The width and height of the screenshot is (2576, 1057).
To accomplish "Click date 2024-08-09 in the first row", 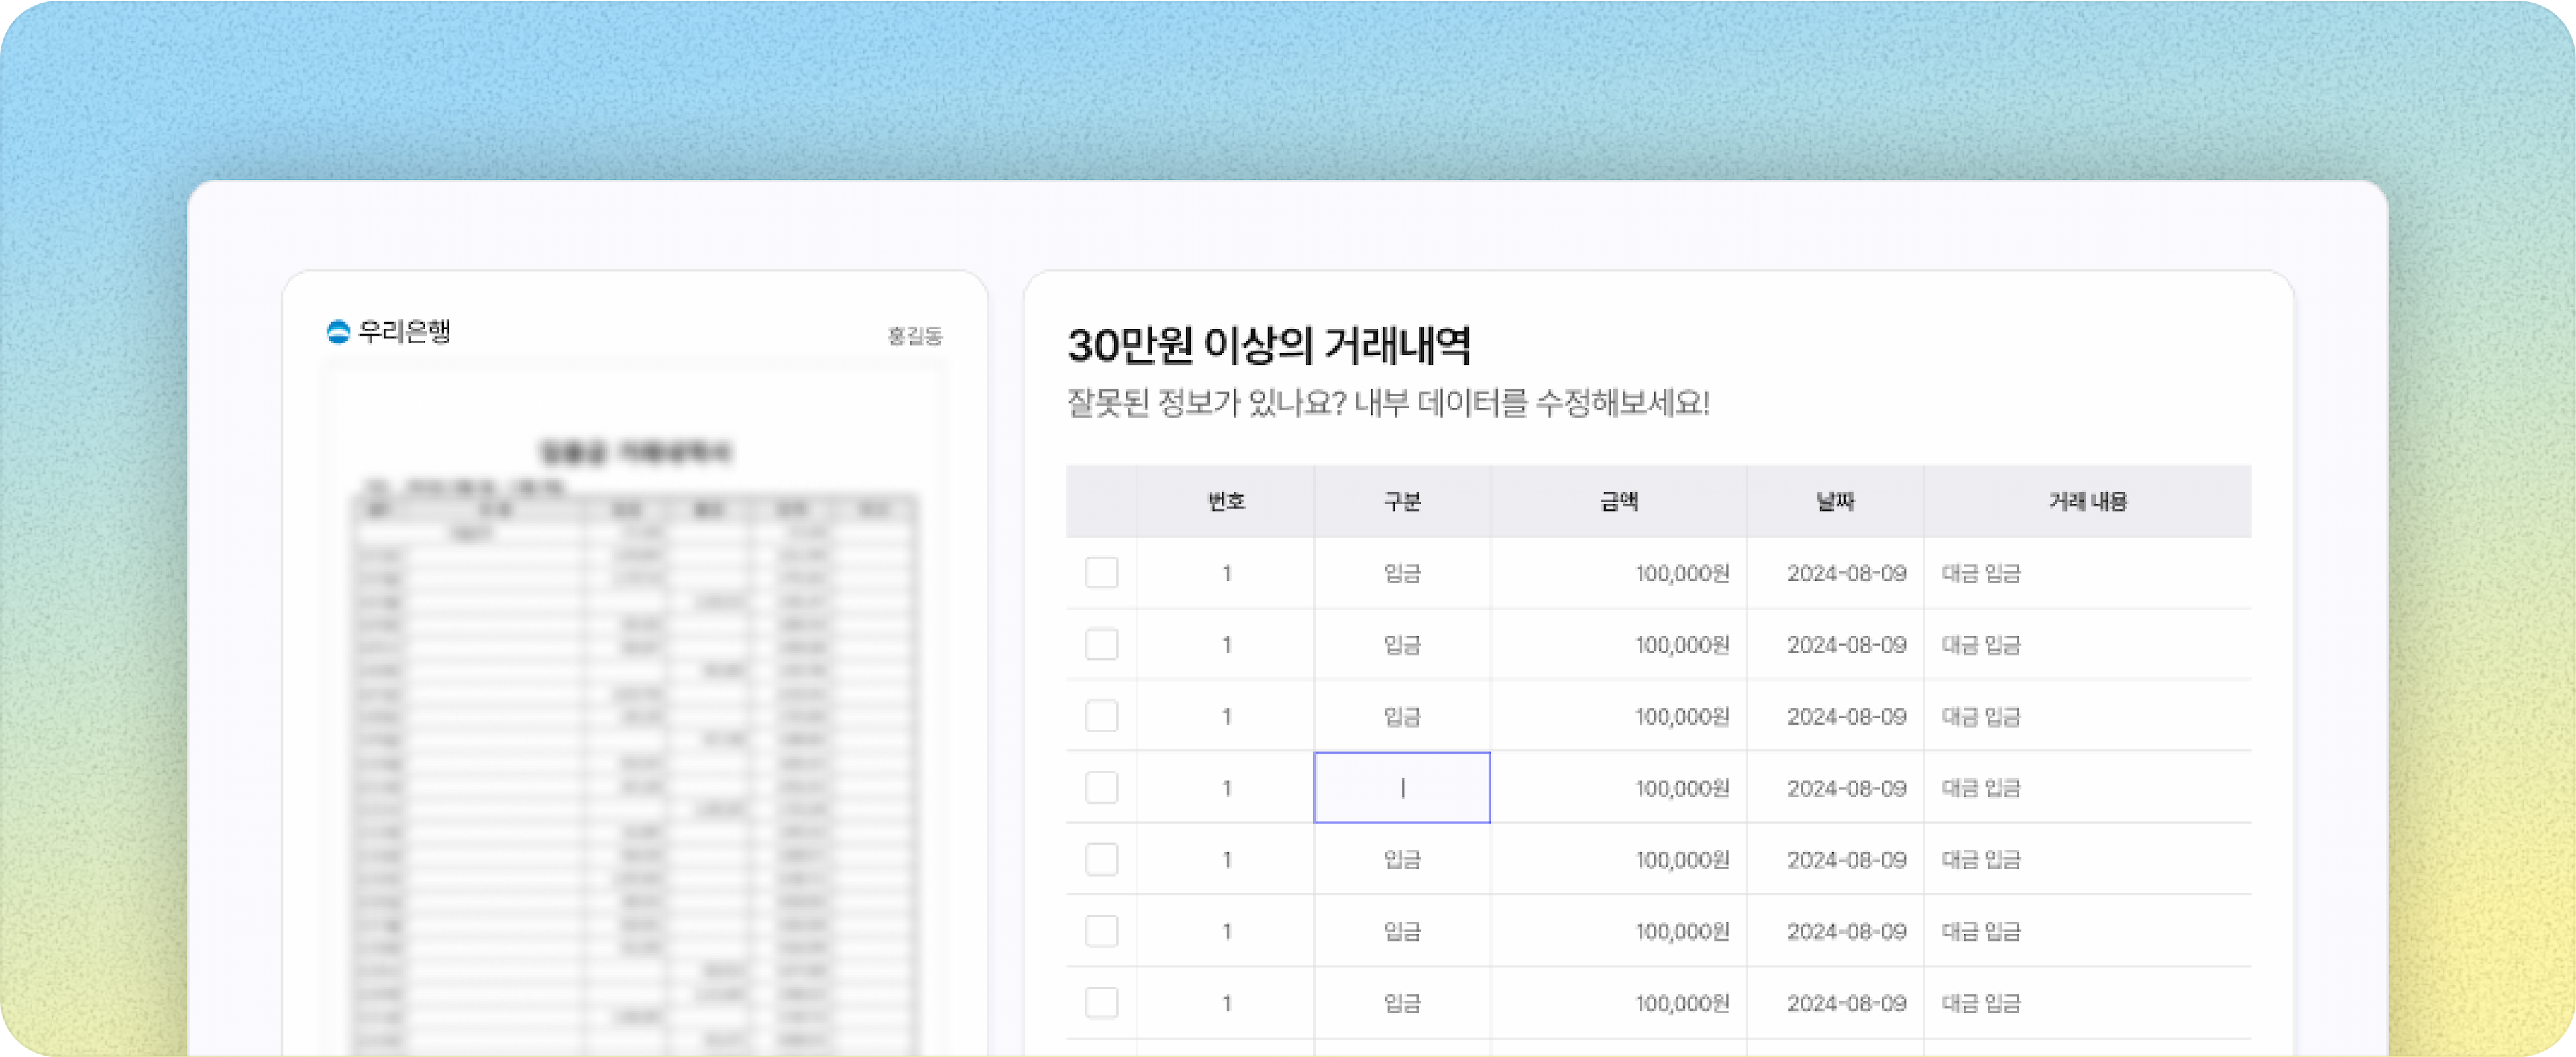I will (x=1847, y=573).
